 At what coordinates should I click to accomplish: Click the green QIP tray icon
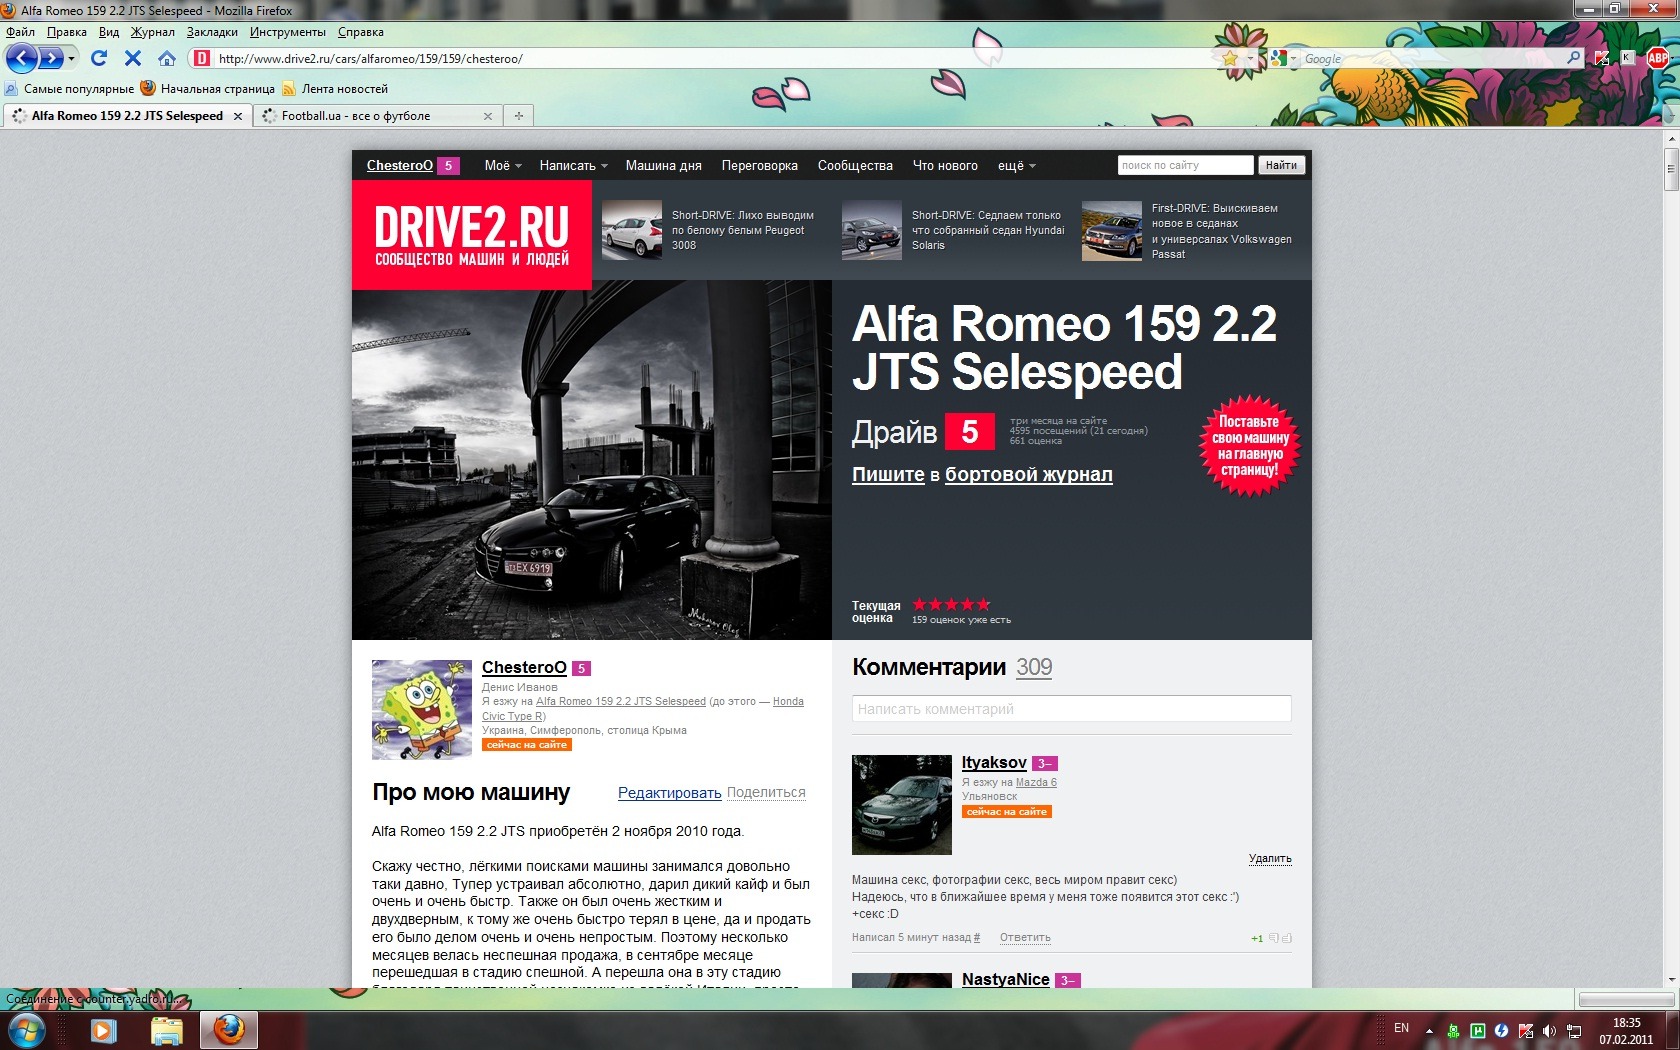pos(1453,1030)
